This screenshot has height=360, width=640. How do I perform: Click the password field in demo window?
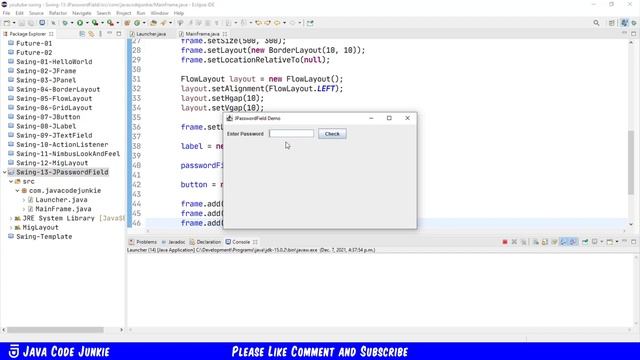[291, 133]
